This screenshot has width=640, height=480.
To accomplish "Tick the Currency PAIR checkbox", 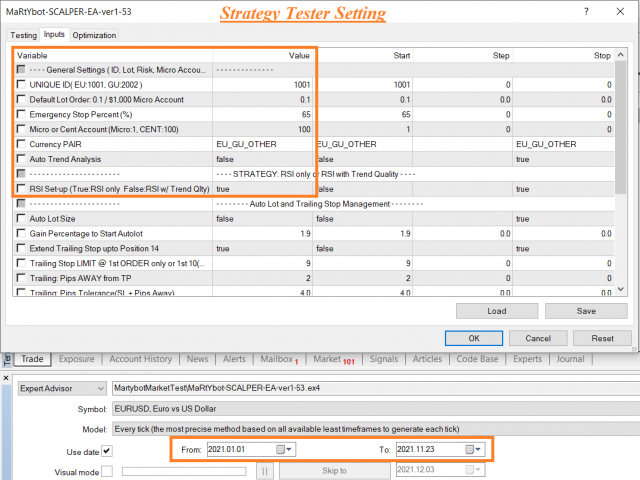I will pos(21,144).
